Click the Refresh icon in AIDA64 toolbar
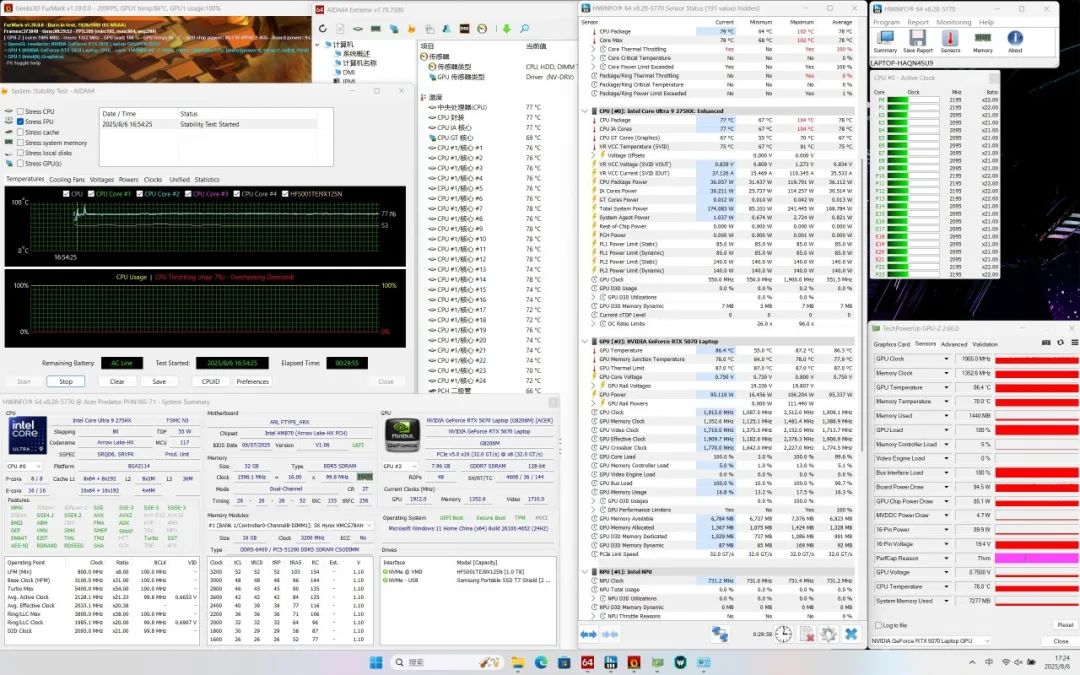The width and height of the screenshot is (1080, 675). point(322,28)
